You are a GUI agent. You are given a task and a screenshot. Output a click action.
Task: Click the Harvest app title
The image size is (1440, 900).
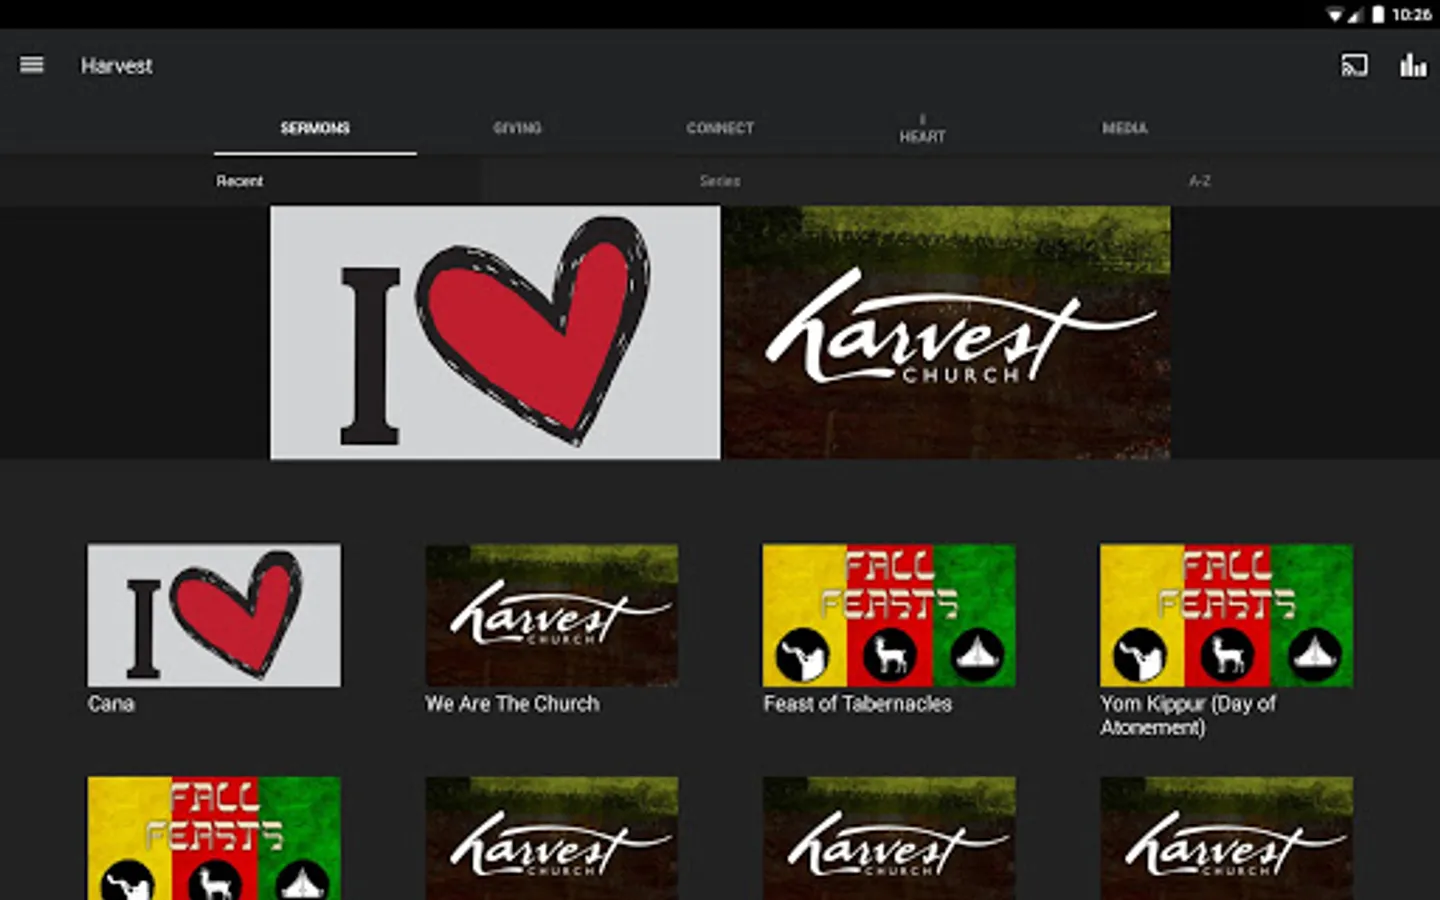pos(117,66)
